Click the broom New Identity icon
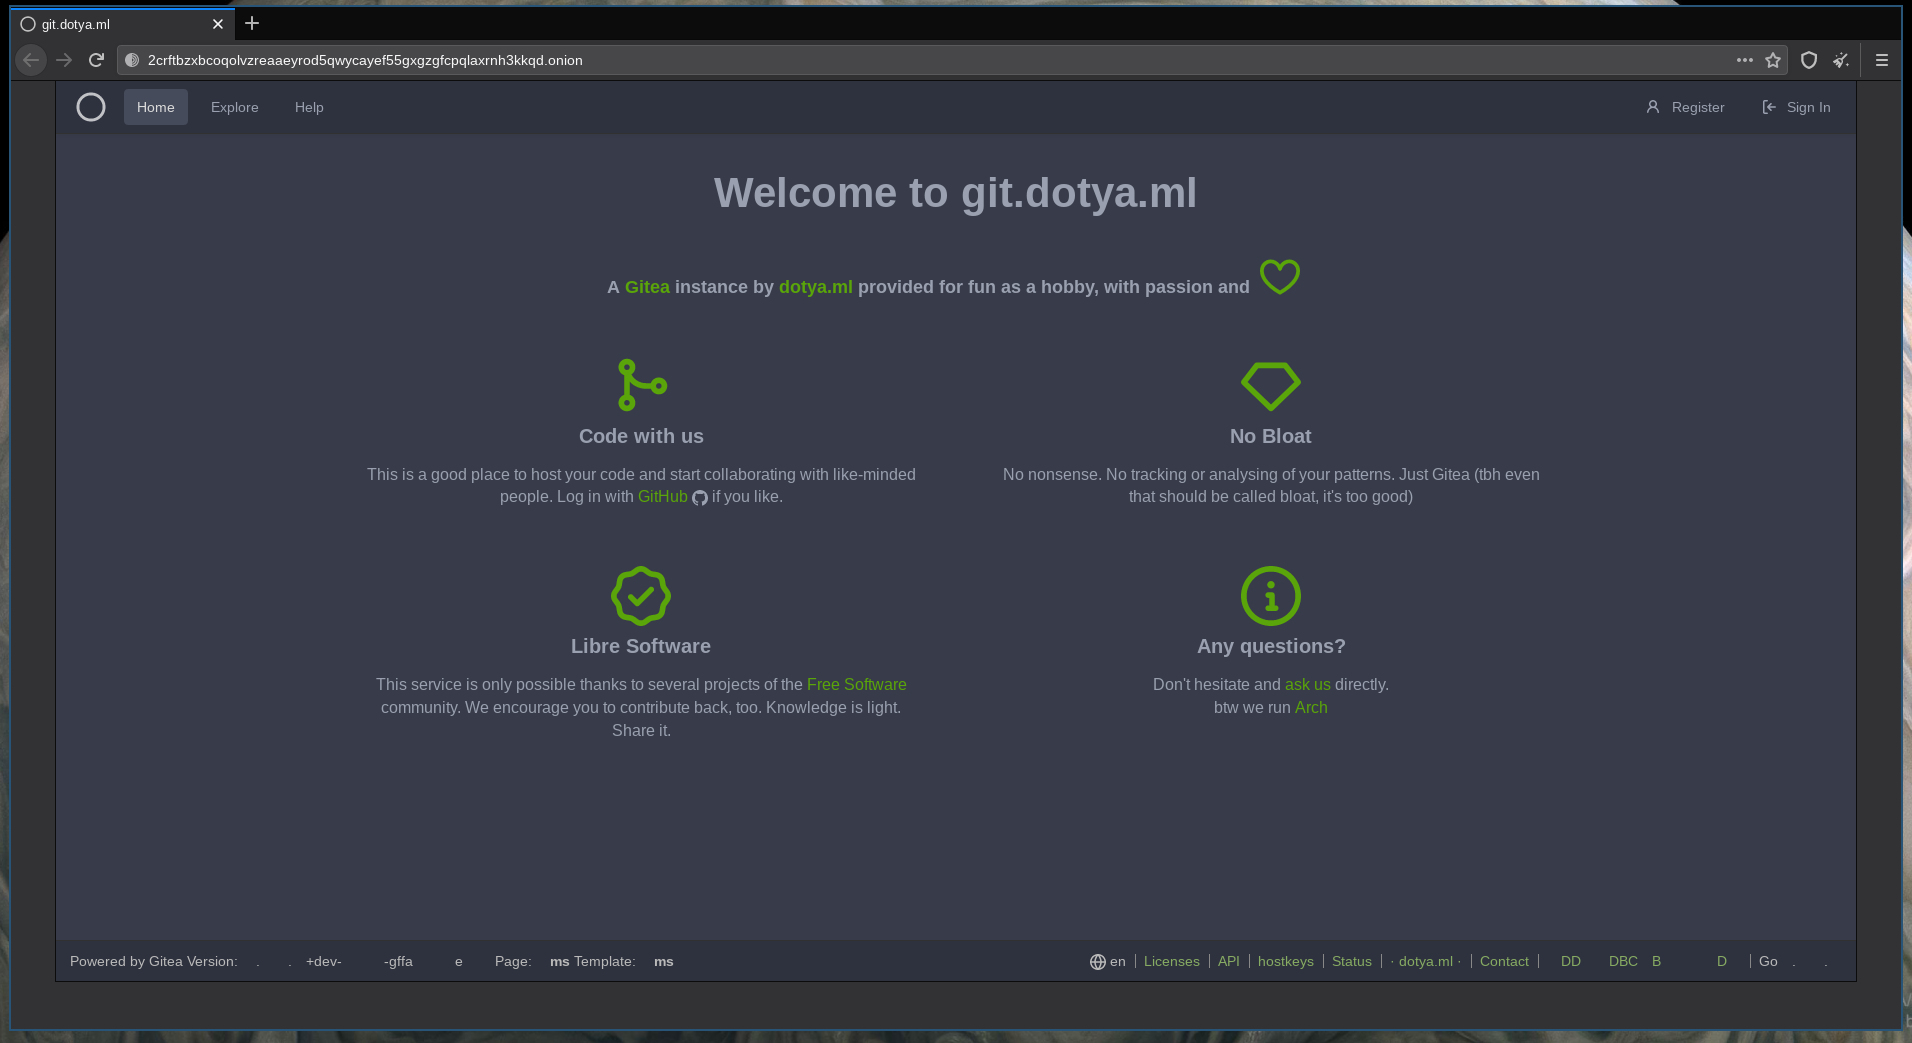 point(1841,60)
